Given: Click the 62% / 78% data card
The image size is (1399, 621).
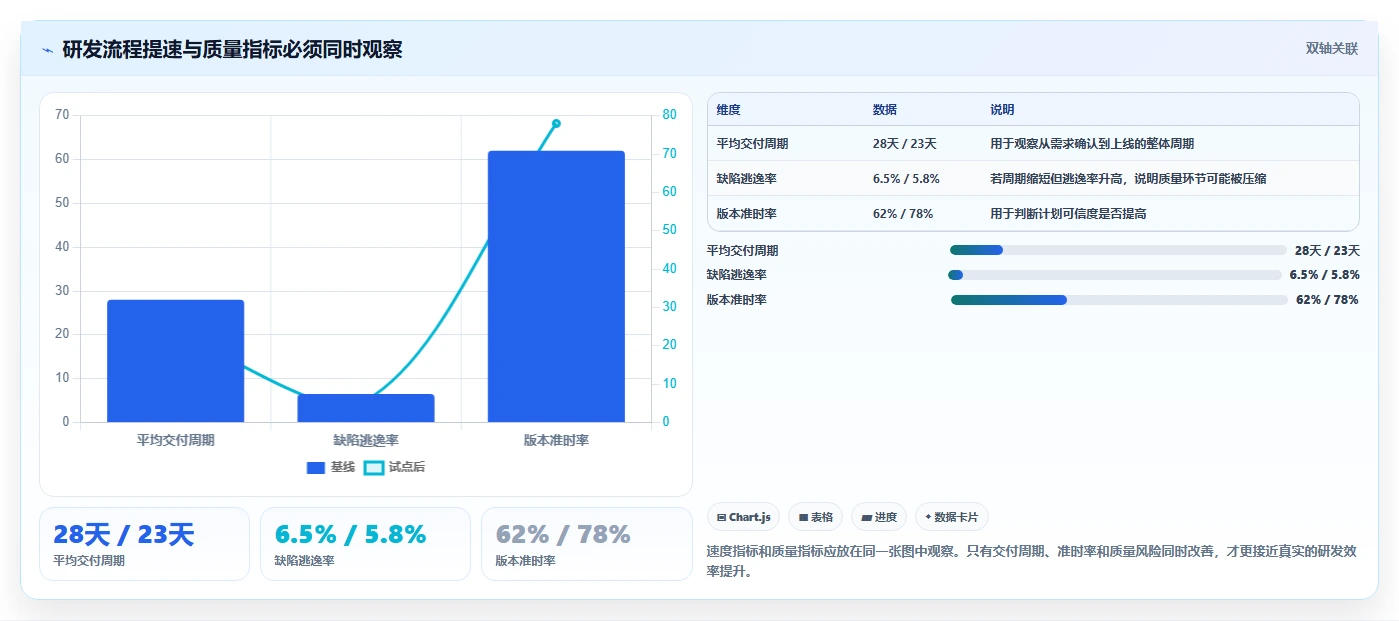Looking at the screenshot, I should (586, 543).
